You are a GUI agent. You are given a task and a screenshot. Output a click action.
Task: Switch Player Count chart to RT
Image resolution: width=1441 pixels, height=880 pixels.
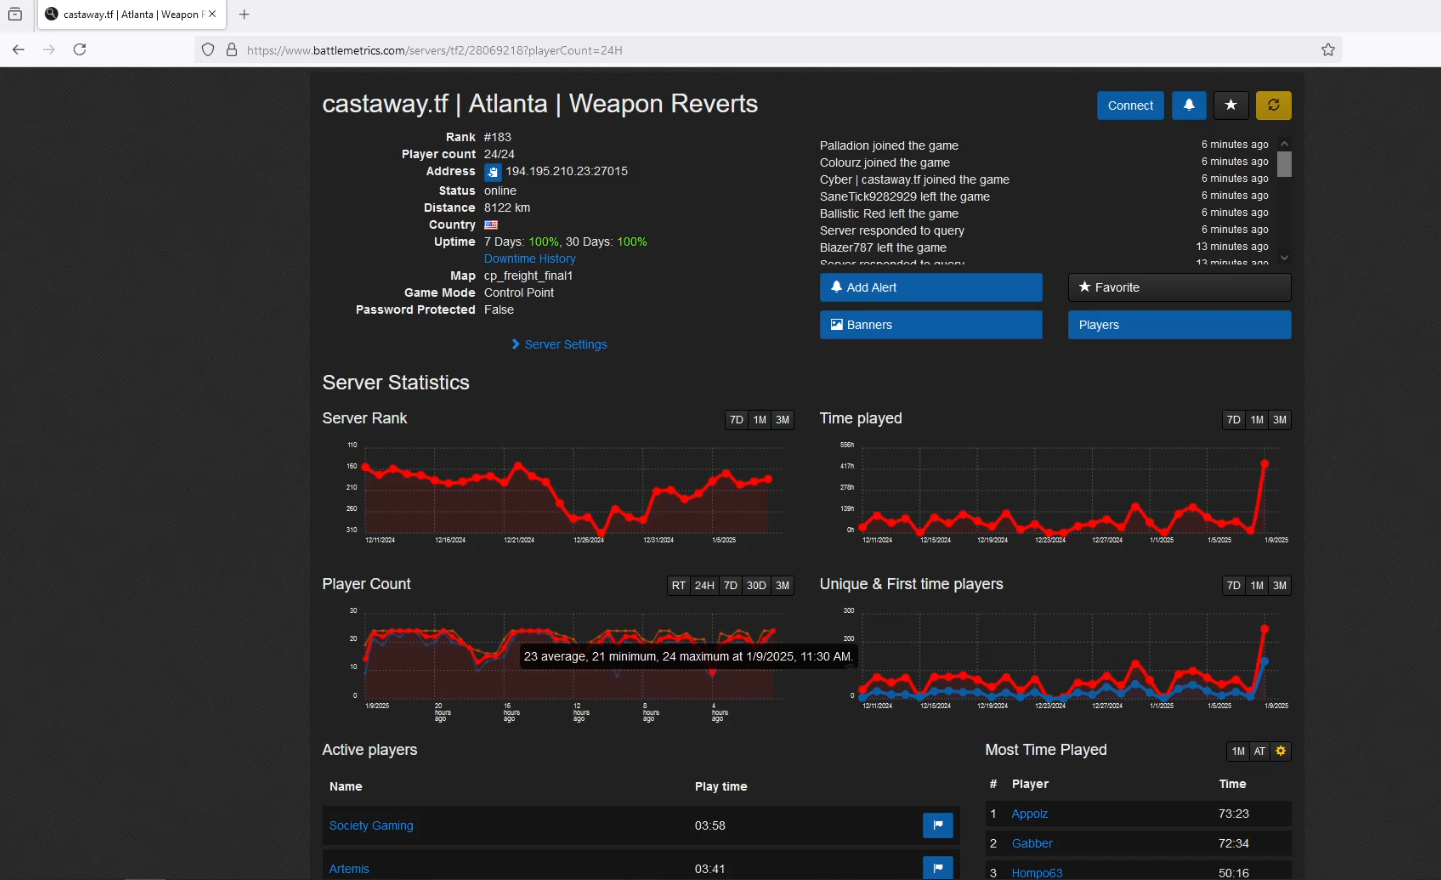(679, 586)
